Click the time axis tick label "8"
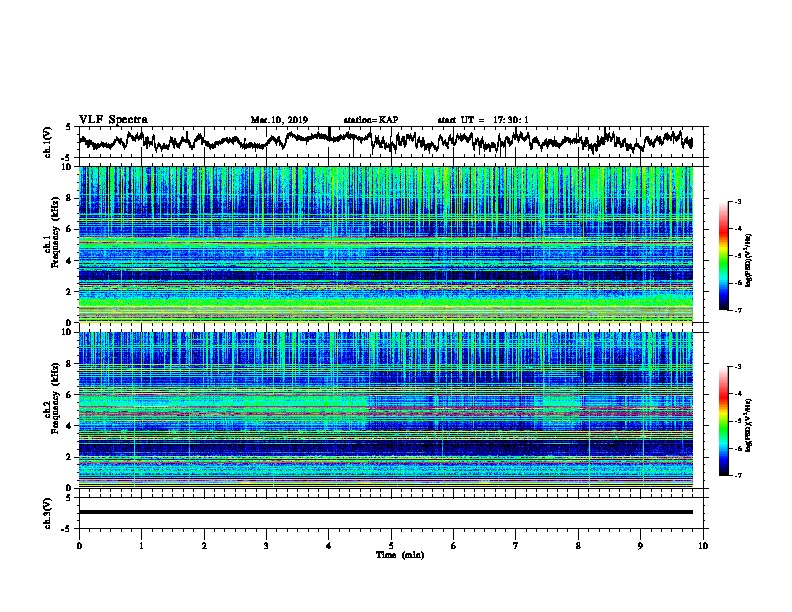This screenshot has height=612, width=792. [x=578, y=546]
